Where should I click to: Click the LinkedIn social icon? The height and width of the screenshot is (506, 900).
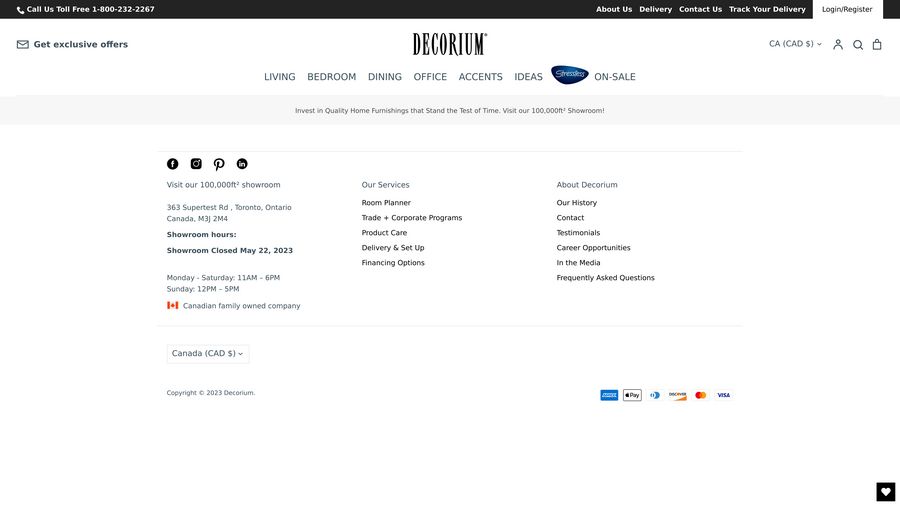click(242, 164)
